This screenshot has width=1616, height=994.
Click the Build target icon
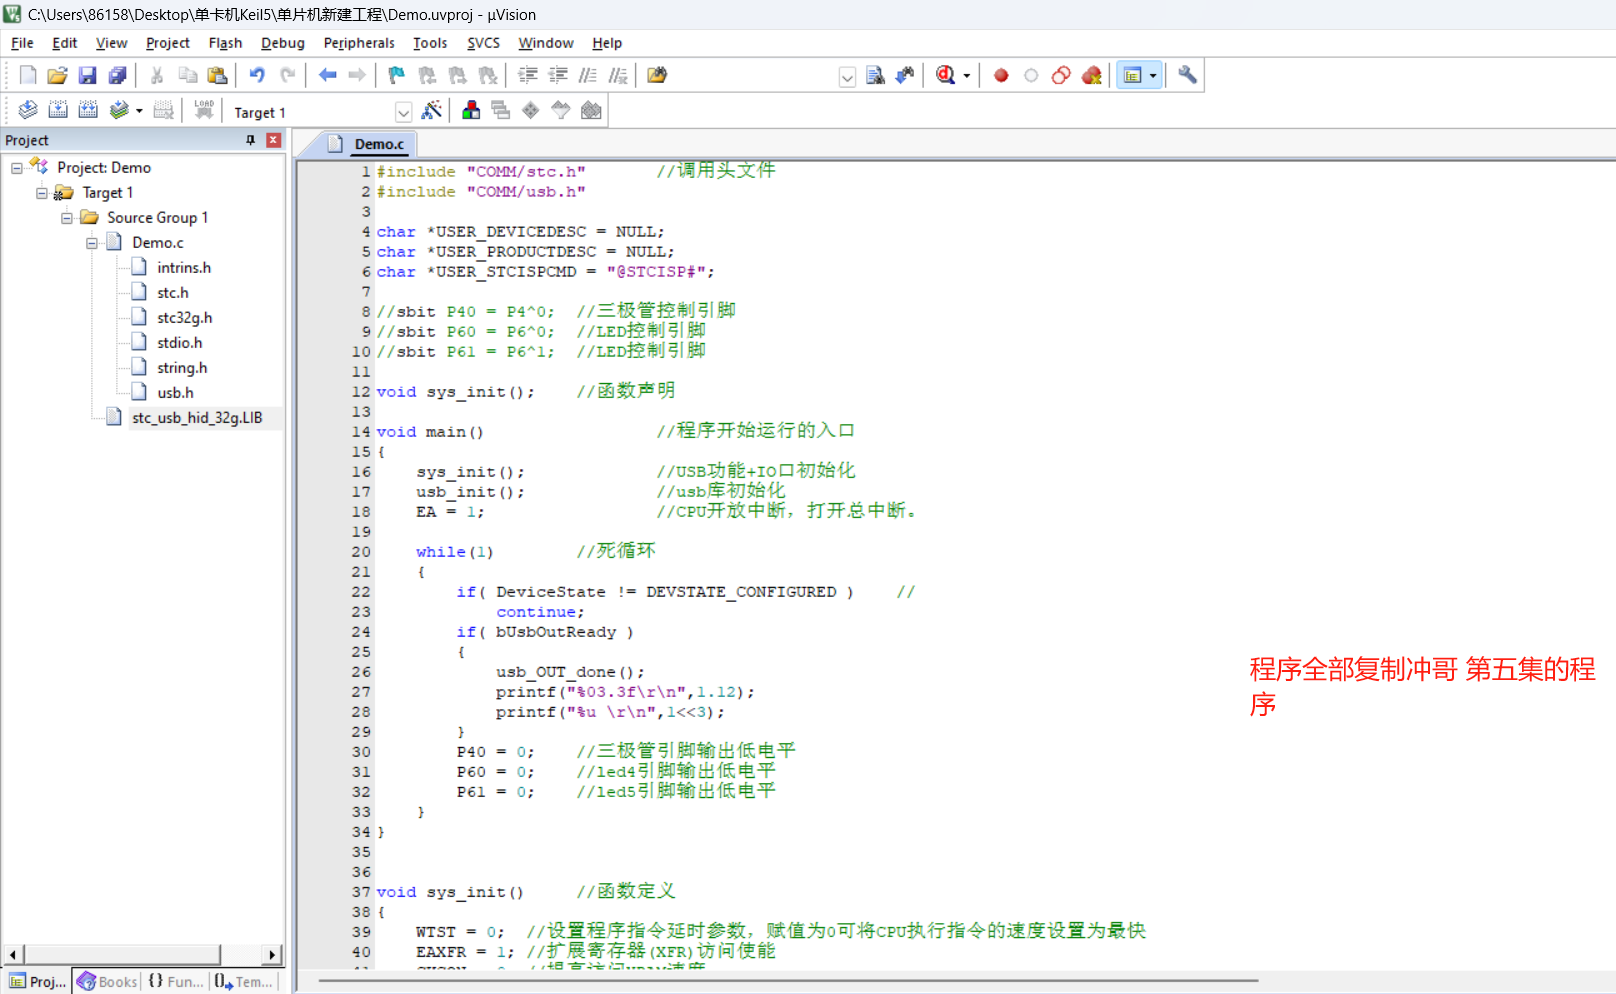[x=58, y=110]
